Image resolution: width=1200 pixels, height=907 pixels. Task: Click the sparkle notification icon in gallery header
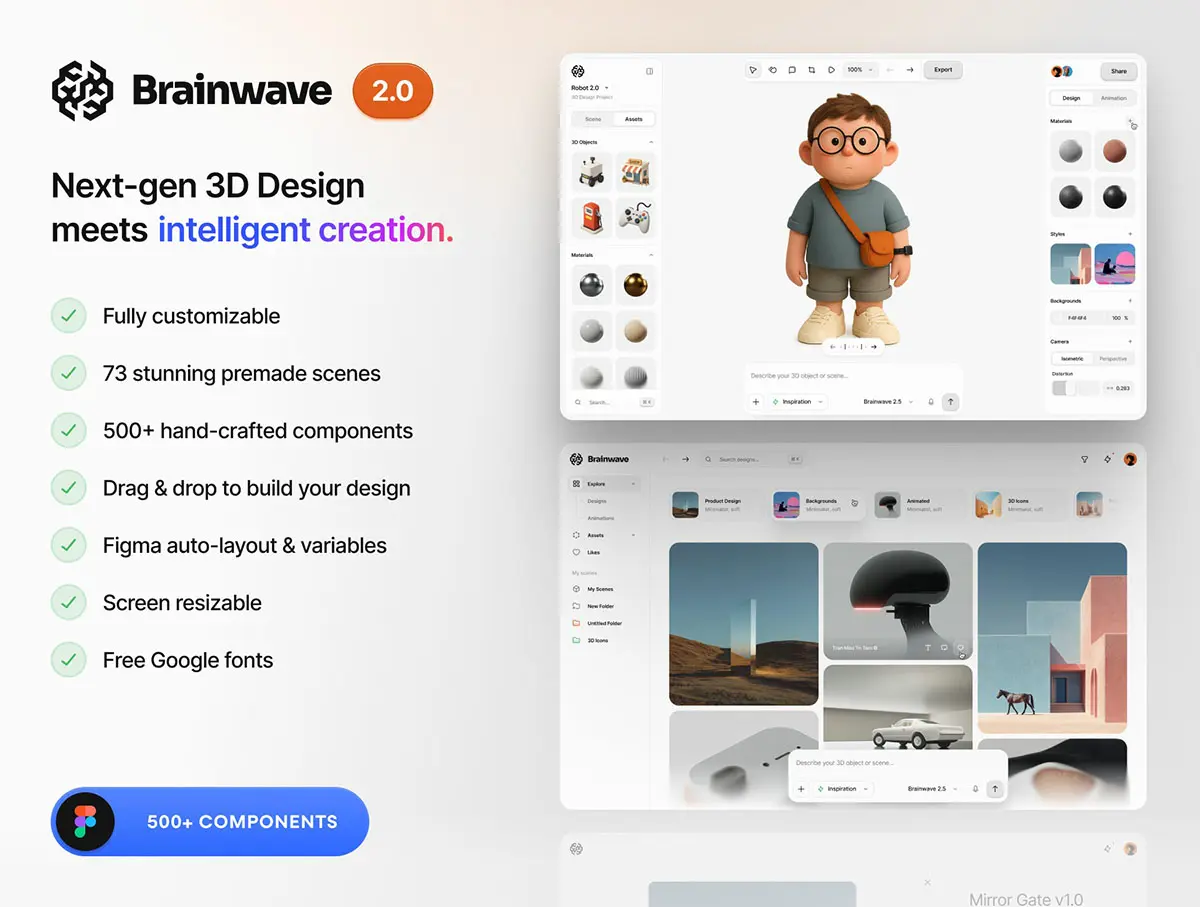1107,460
